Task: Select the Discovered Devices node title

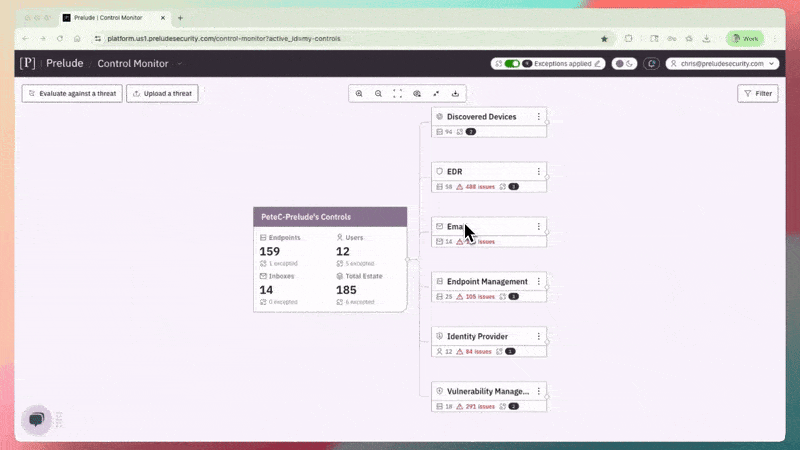Action: coord(482,117)
